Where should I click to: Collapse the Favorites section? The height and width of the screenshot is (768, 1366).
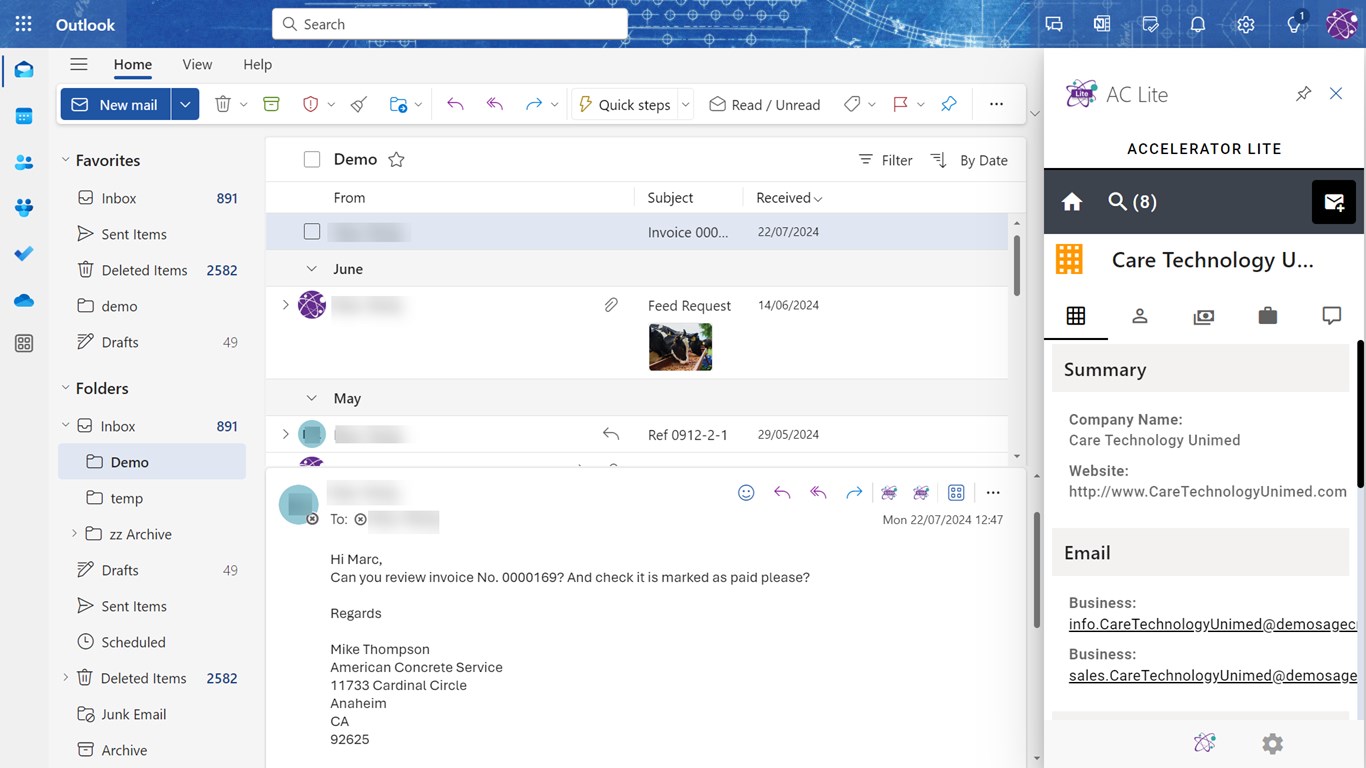tap(65, 160)
